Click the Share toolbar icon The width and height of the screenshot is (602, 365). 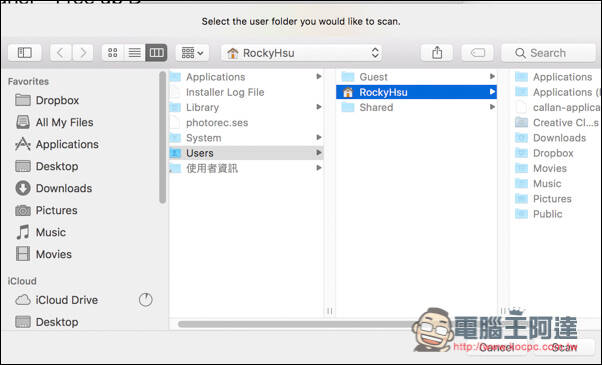click(437, 53)
